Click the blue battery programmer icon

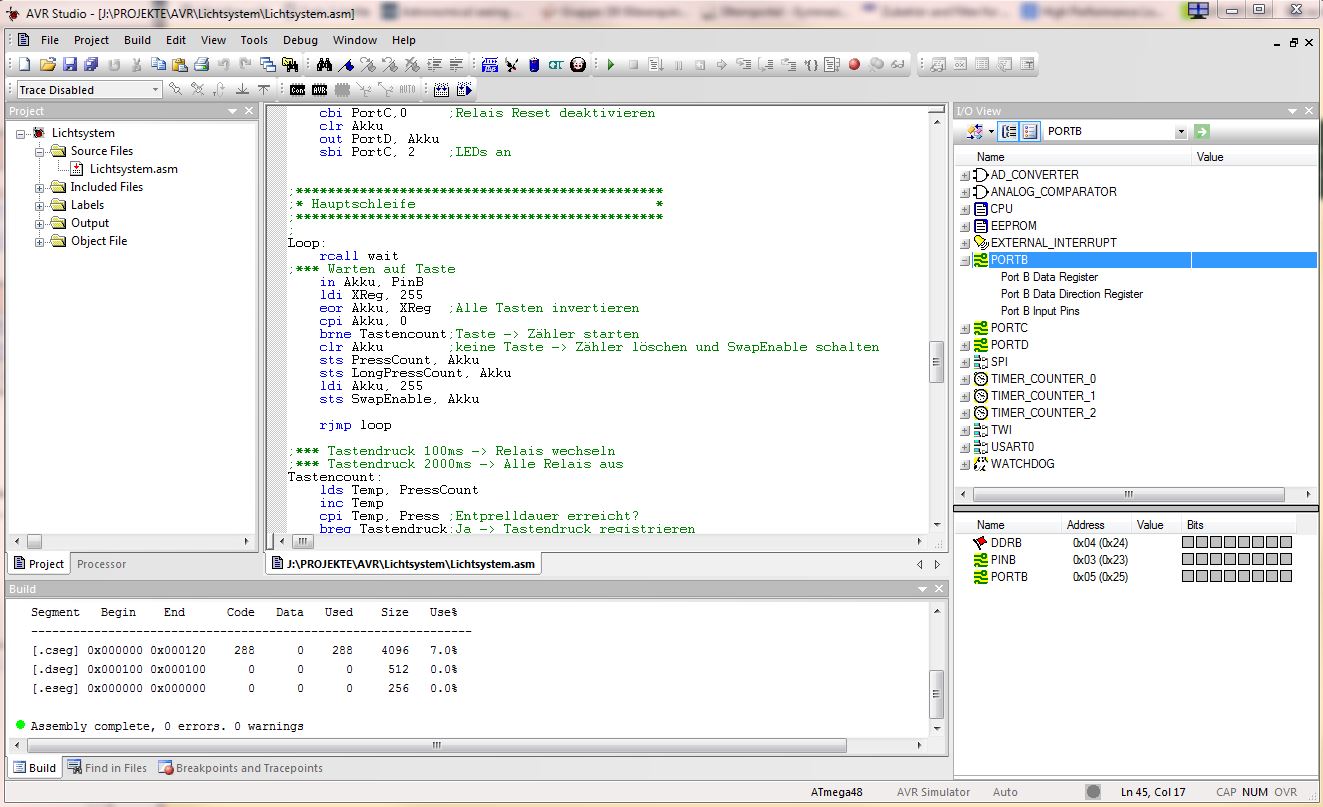(x=534, y=64)
